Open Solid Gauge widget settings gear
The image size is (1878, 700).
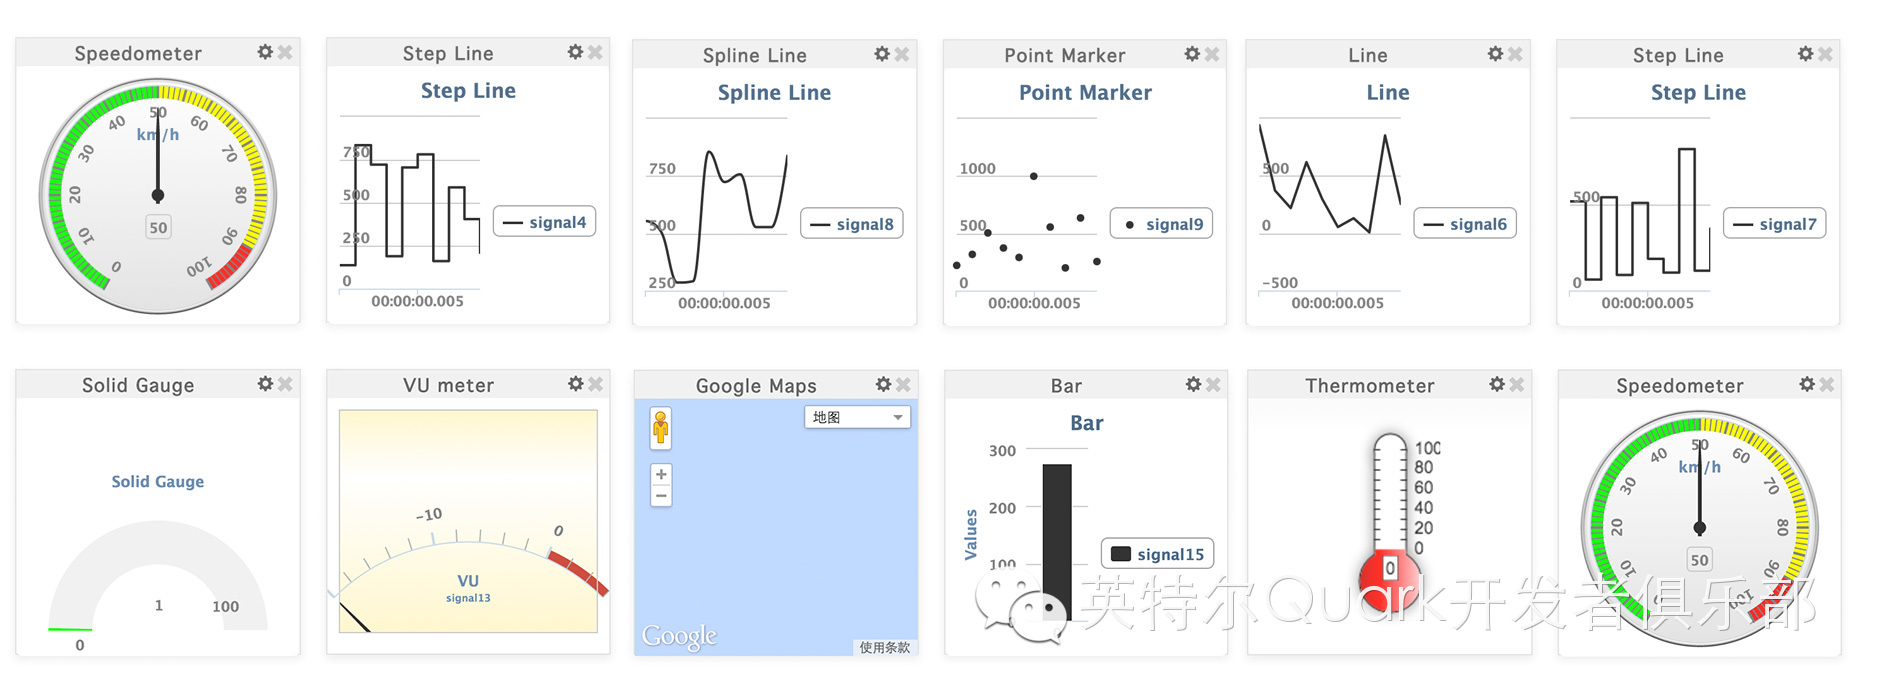tap(265, 384)
